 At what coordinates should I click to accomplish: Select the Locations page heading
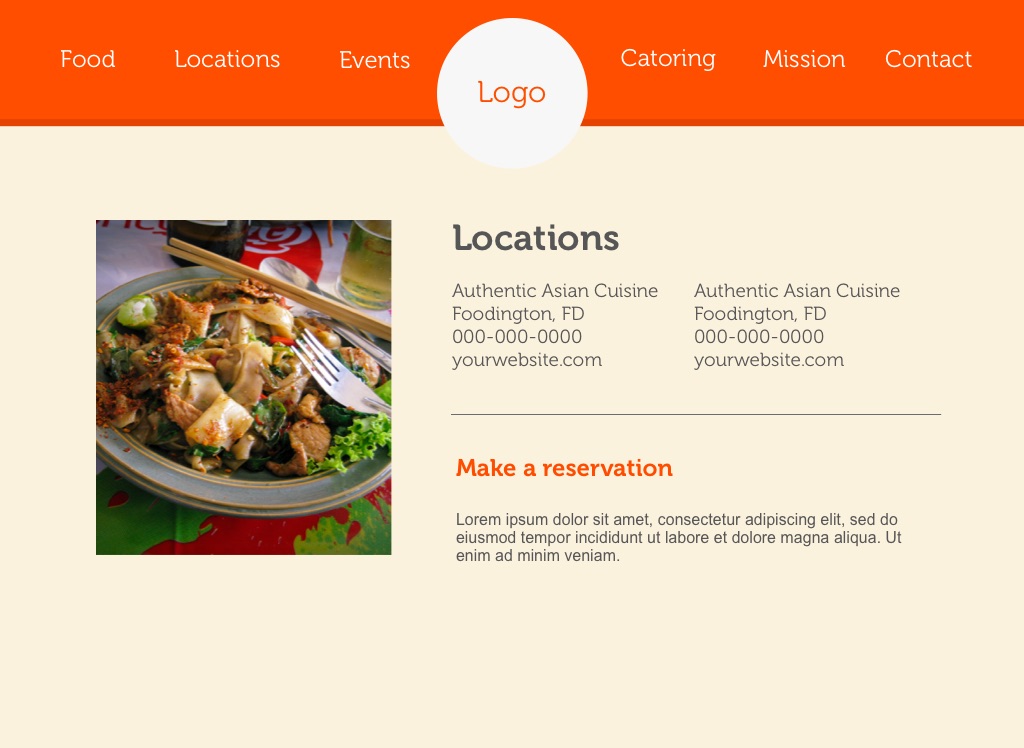536,238
